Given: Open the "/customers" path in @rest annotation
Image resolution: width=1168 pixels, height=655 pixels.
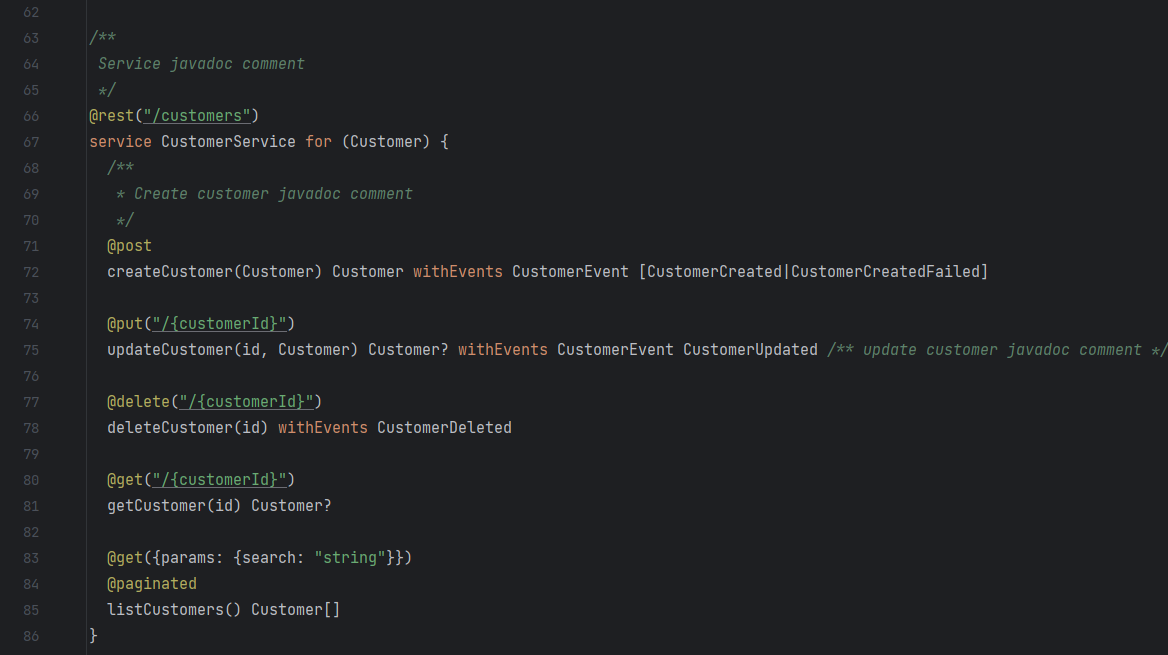Looking at the screenshot, I should pos(197,116).
